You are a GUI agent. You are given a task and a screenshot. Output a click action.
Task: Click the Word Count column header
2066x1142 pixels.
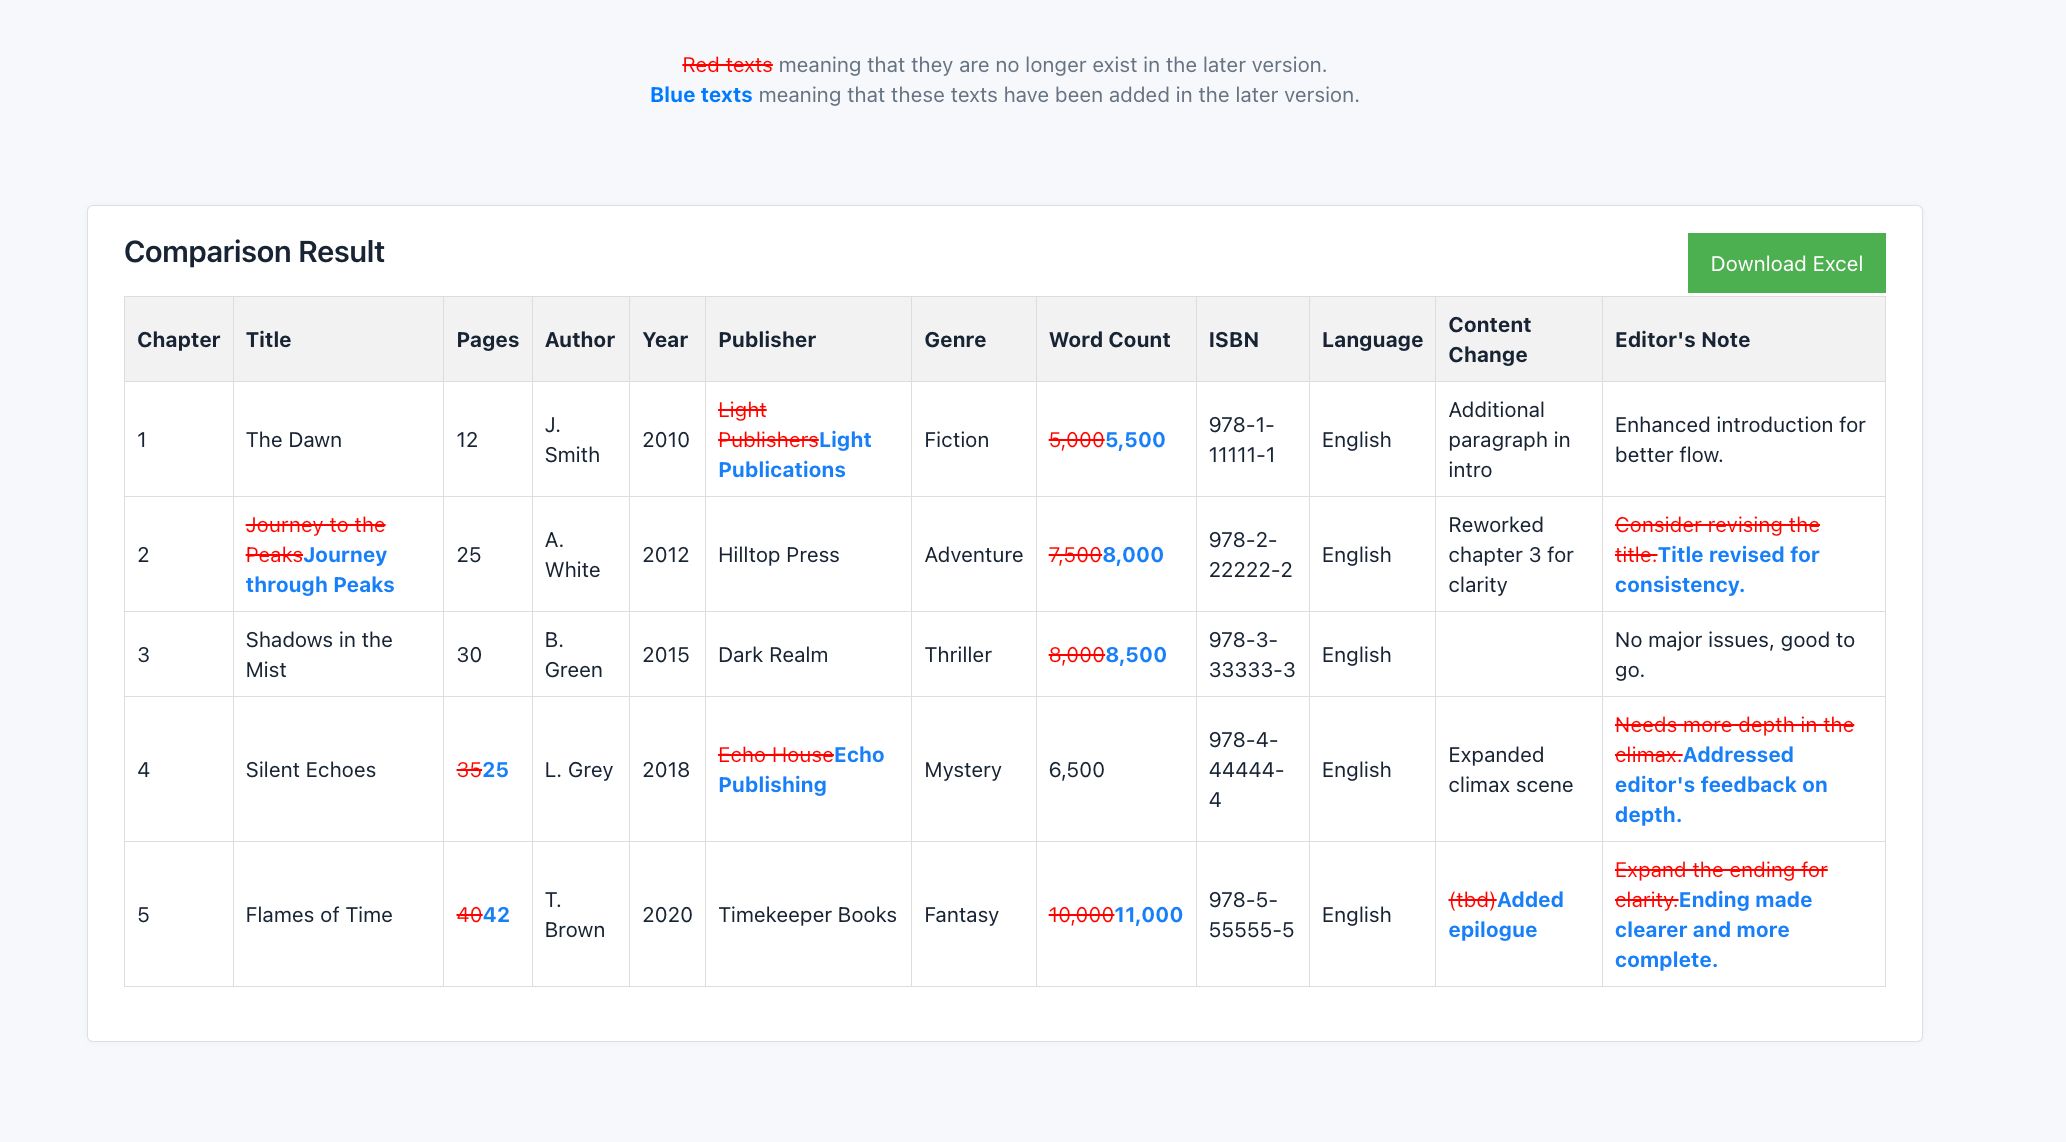point(1109,339)
